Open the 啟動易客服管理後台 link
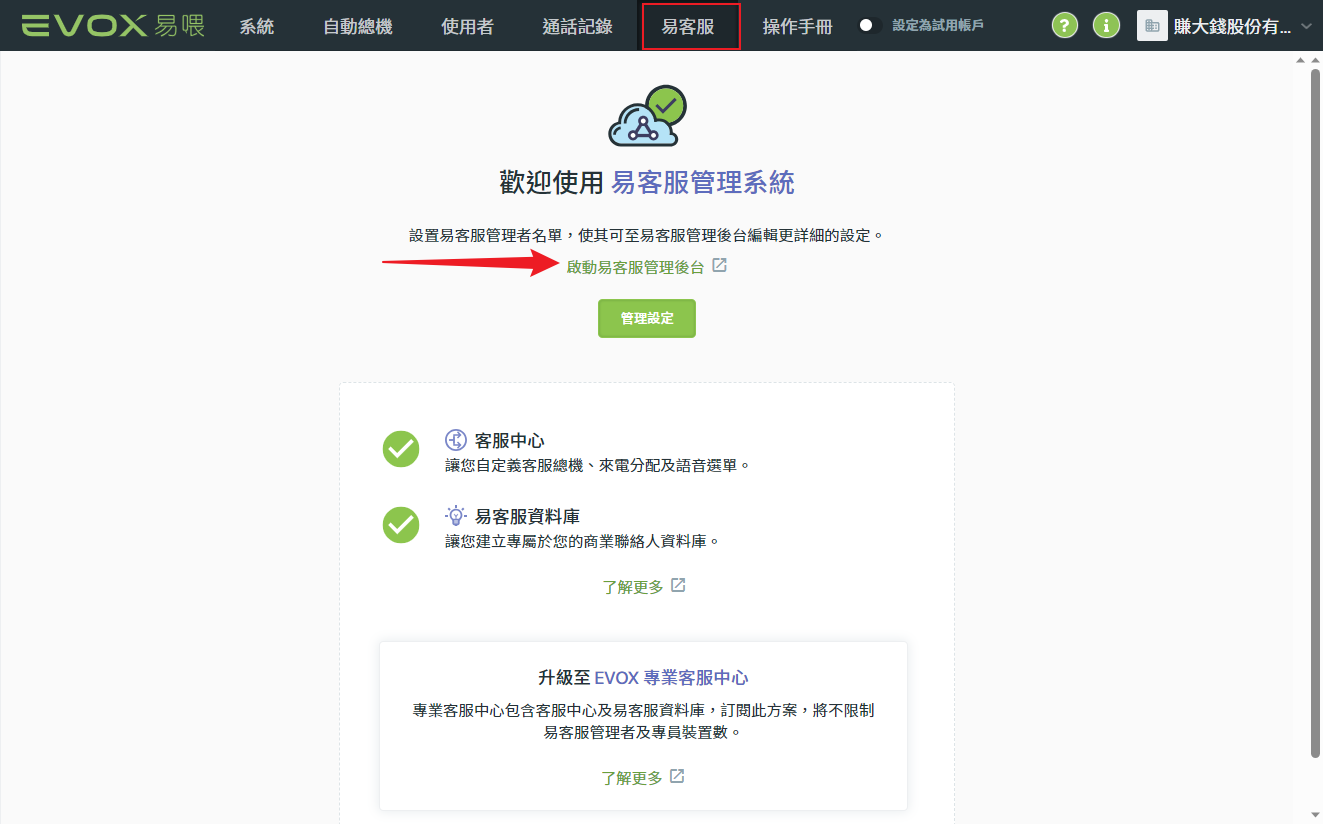The height and width of the screenshot is (824, 1323). click(x=635, y=267)
